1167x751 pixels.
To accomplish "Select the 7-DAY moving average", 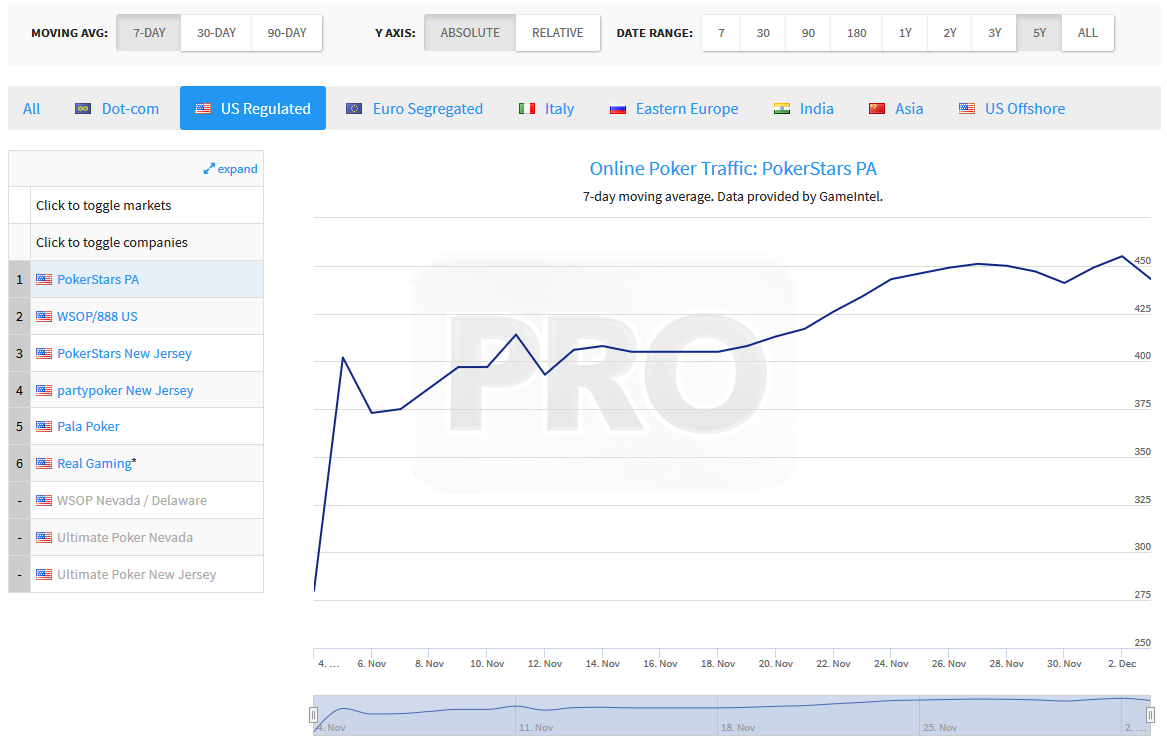I will (x=149, y=33).
